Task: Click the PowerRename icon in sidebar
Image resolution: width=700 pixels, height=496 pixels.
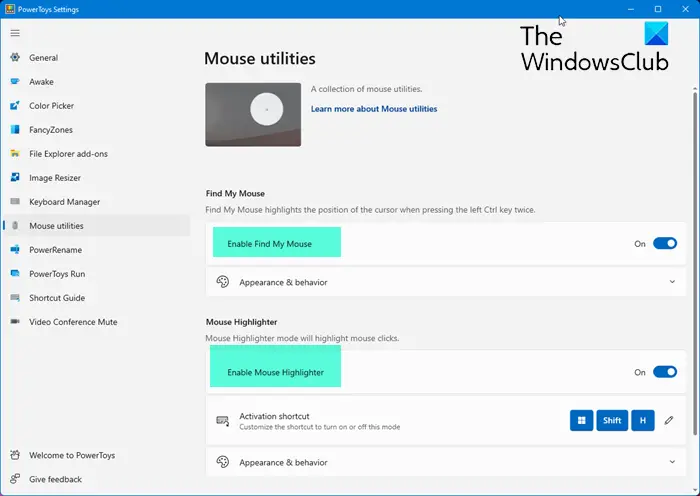Action: (x=15, y=250)
